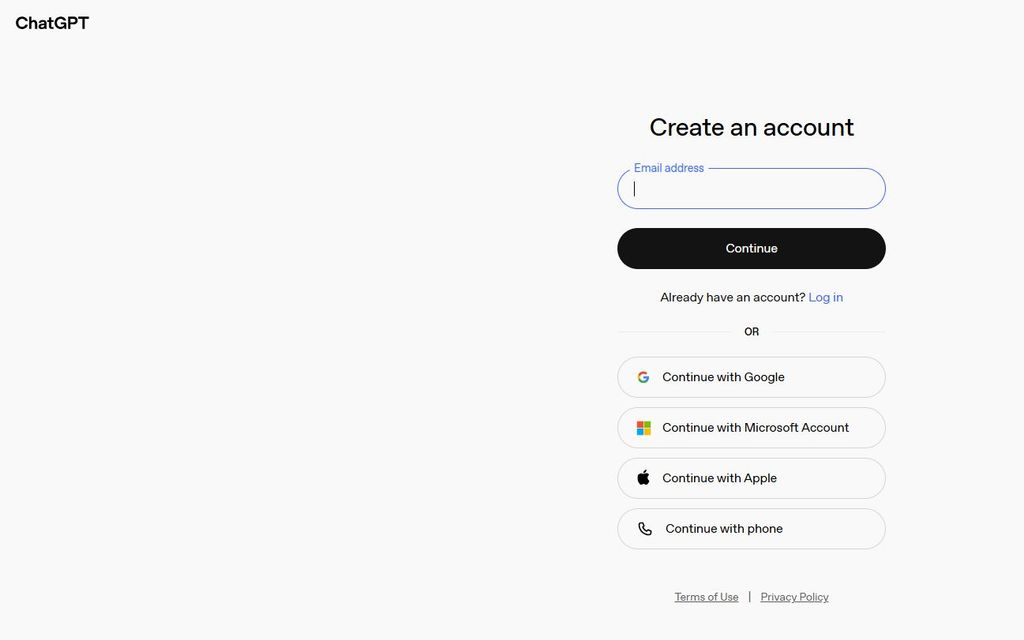Pick the Continue with phone option

point(751,529)
